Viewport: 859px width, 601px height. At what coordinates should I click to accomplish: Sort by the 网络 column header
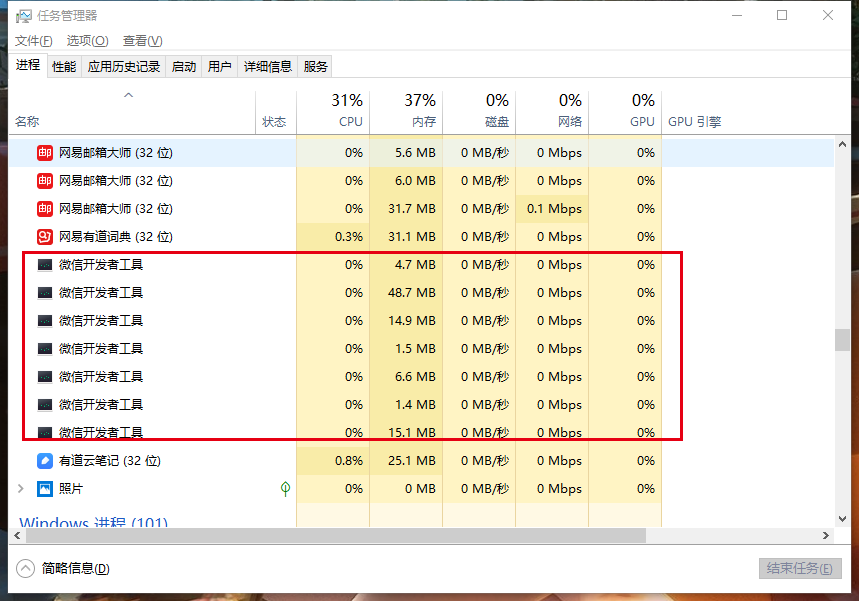coord(552,113)
